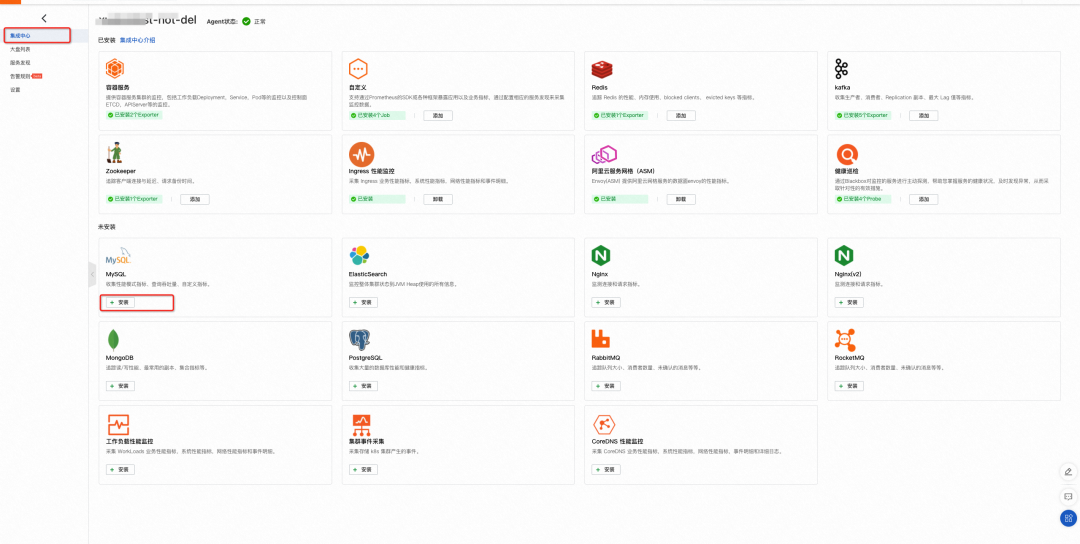
Task: Open 设置 in the sidebar
Action: (x=15, y=90)
